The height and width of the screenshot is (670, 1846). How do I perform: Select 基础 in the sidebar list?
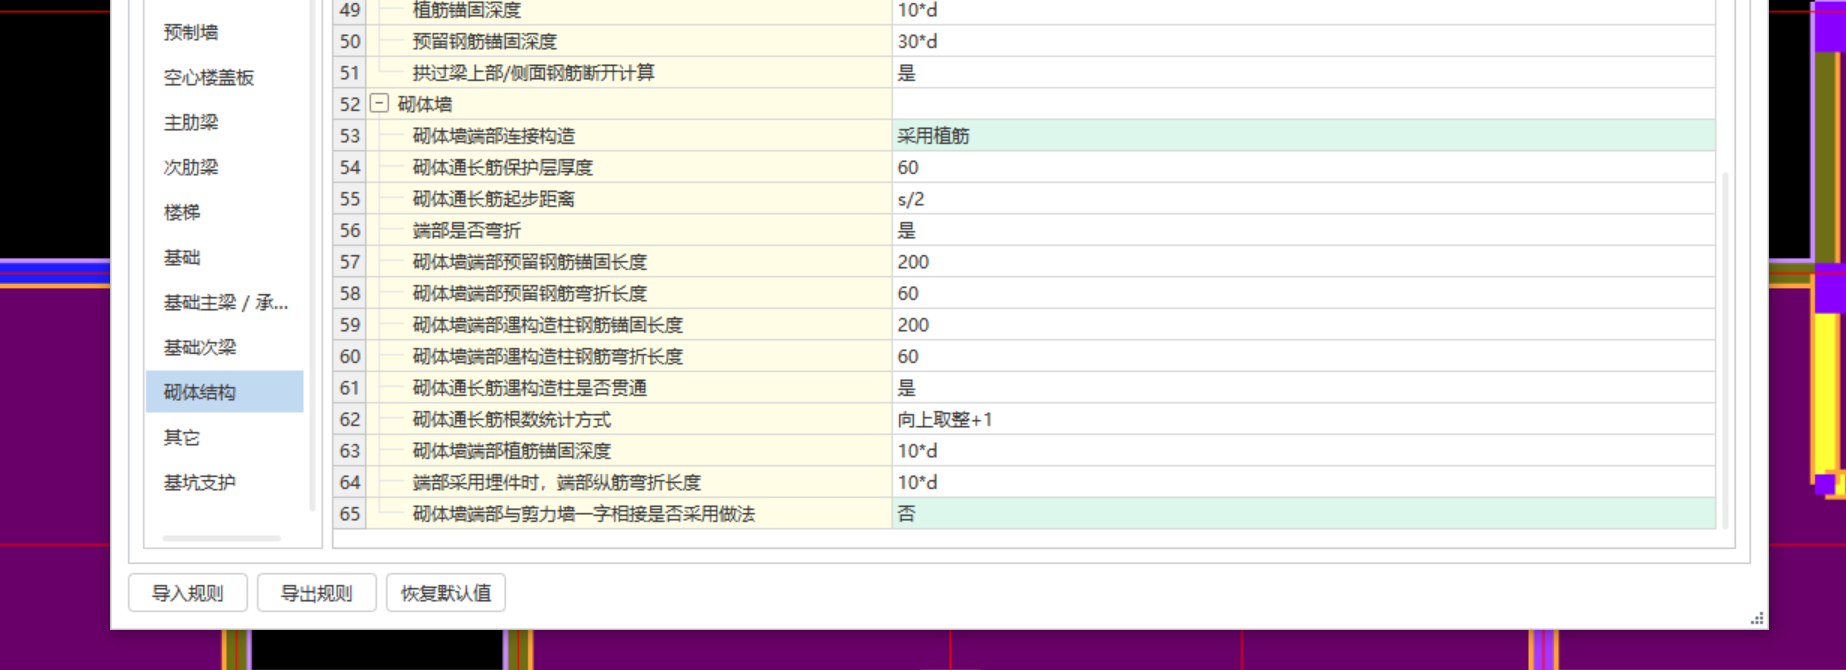coord(182,257)
